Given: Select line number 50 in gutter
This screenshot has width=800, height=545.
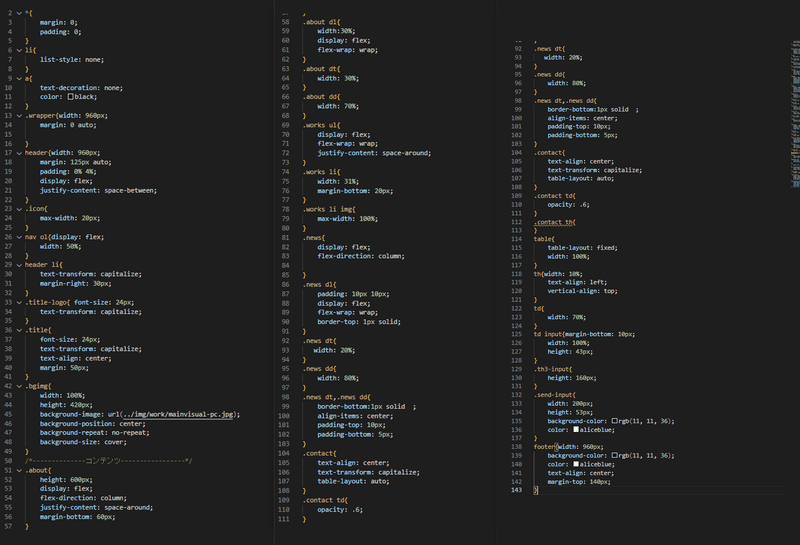Looking at the screenshot, I should pos(8,461).
